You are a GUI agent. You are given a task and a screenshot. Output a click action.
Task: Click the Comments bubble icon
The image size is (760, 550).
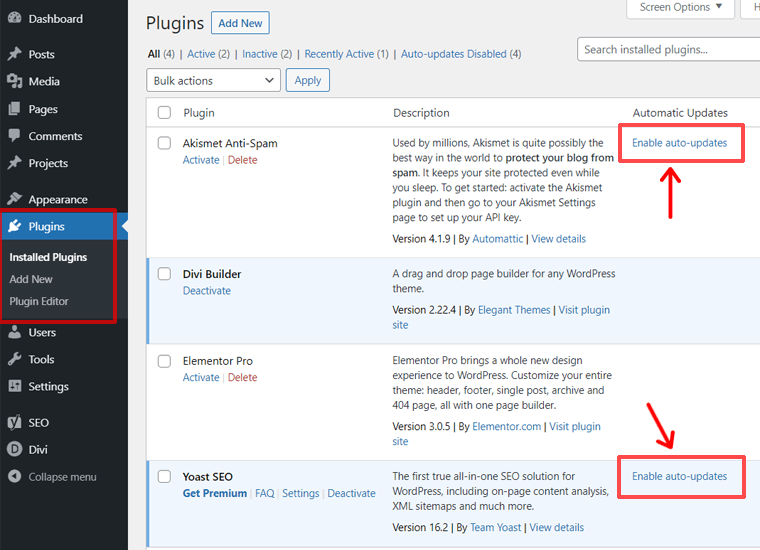pos(14,136)
